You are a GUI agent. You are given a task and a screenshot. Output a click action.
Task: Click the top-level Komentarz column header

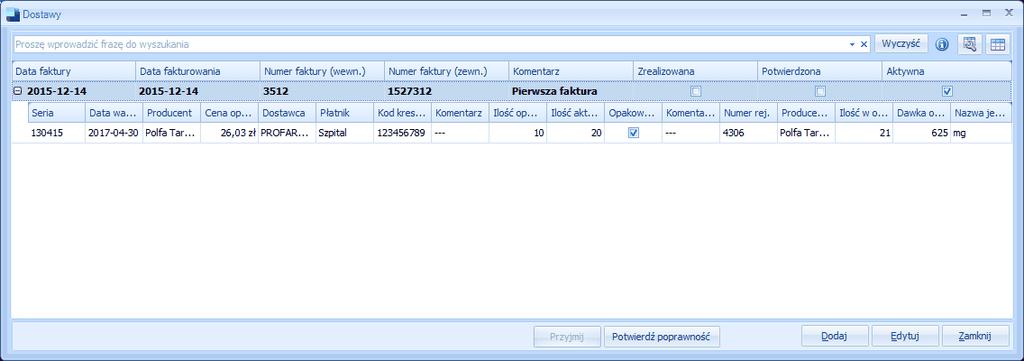pyautogui.click(x=571, y=71)
